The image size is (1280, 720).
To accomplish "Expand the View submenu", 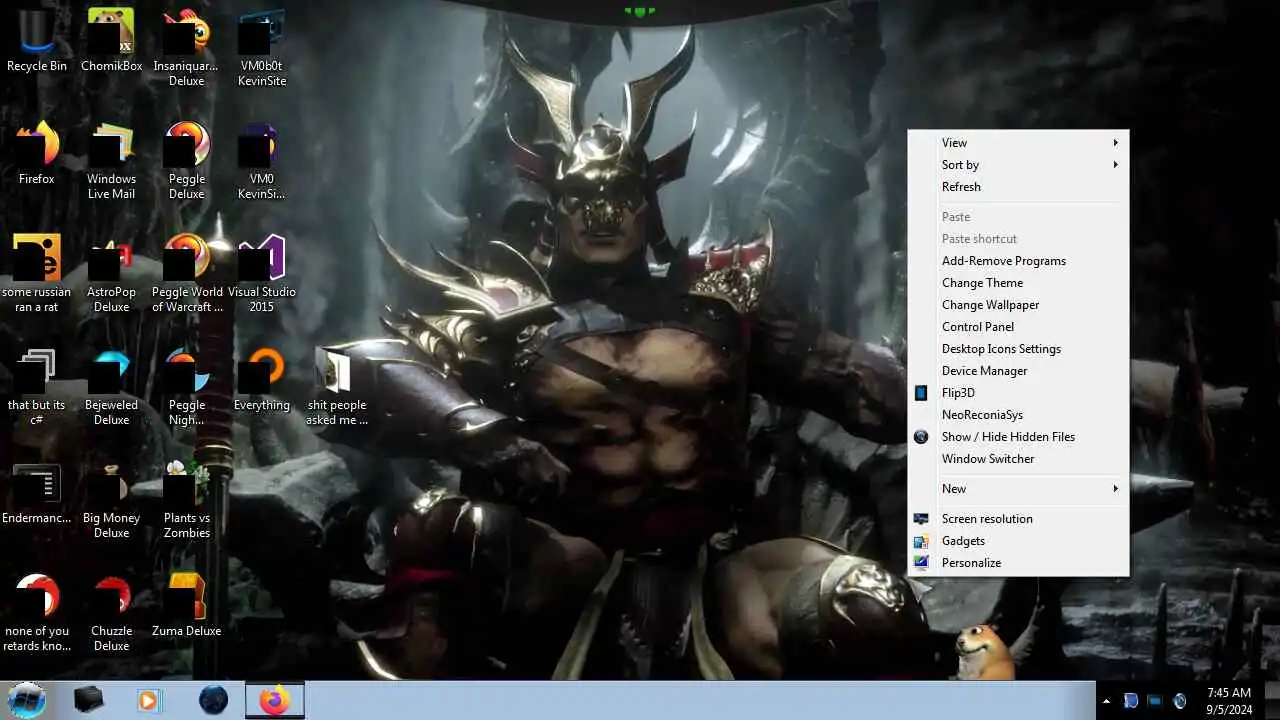I will [1018, 143].
